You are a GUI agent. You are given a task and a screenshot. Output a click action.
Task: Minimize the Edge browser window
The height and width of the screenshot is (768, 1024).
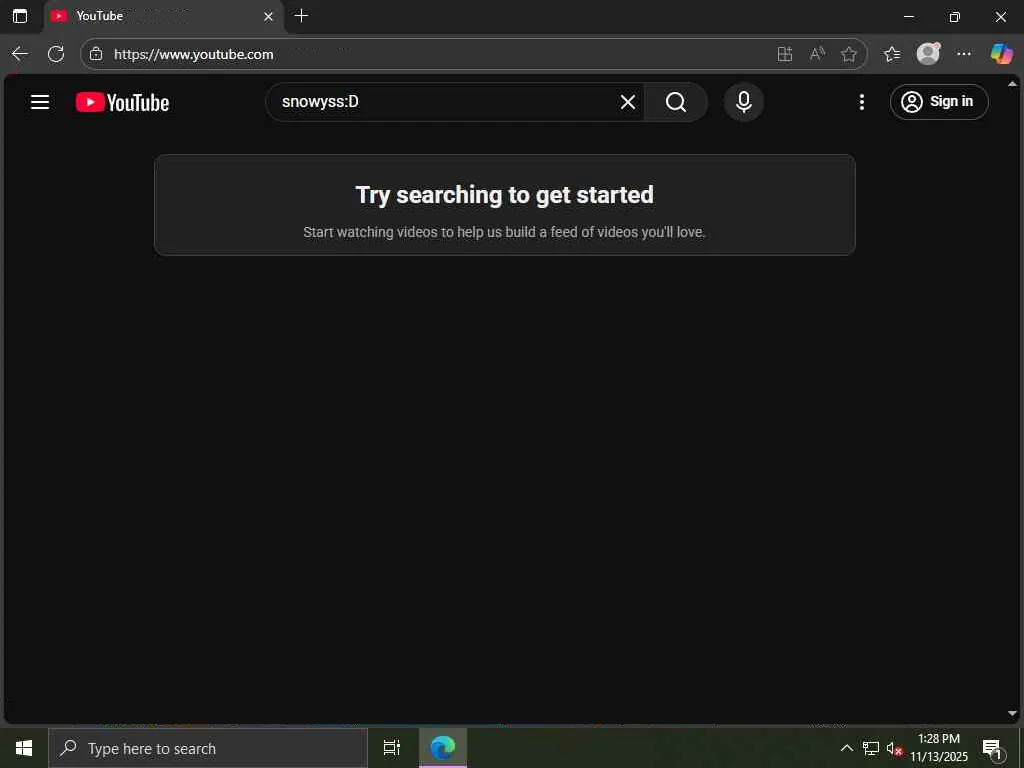[908, 17]
